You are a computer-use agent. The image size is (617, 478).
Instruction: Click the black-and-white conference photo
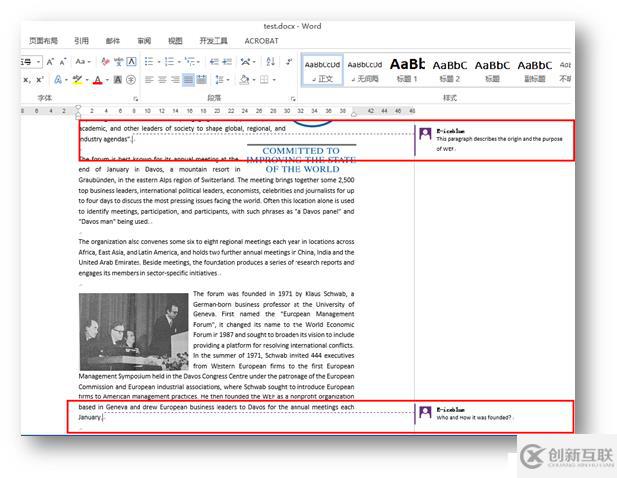tap(133, 331)
